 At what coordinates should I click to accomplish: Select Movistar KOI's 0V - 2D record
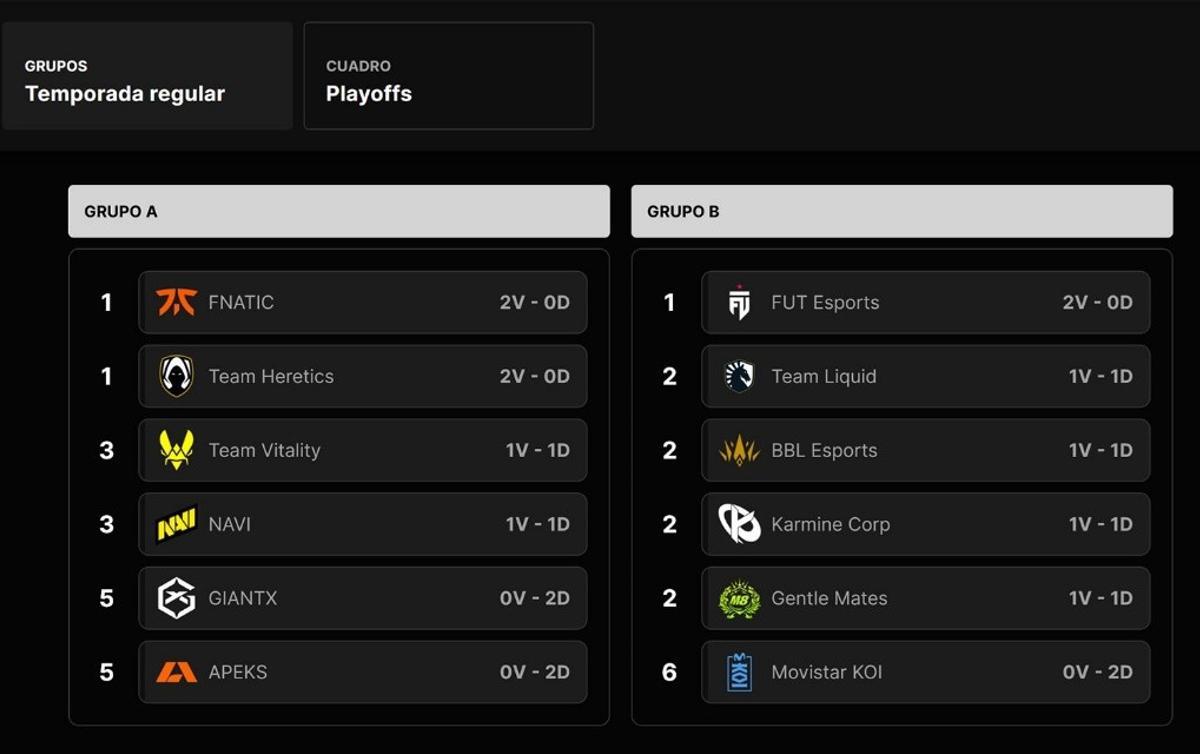1098,672
